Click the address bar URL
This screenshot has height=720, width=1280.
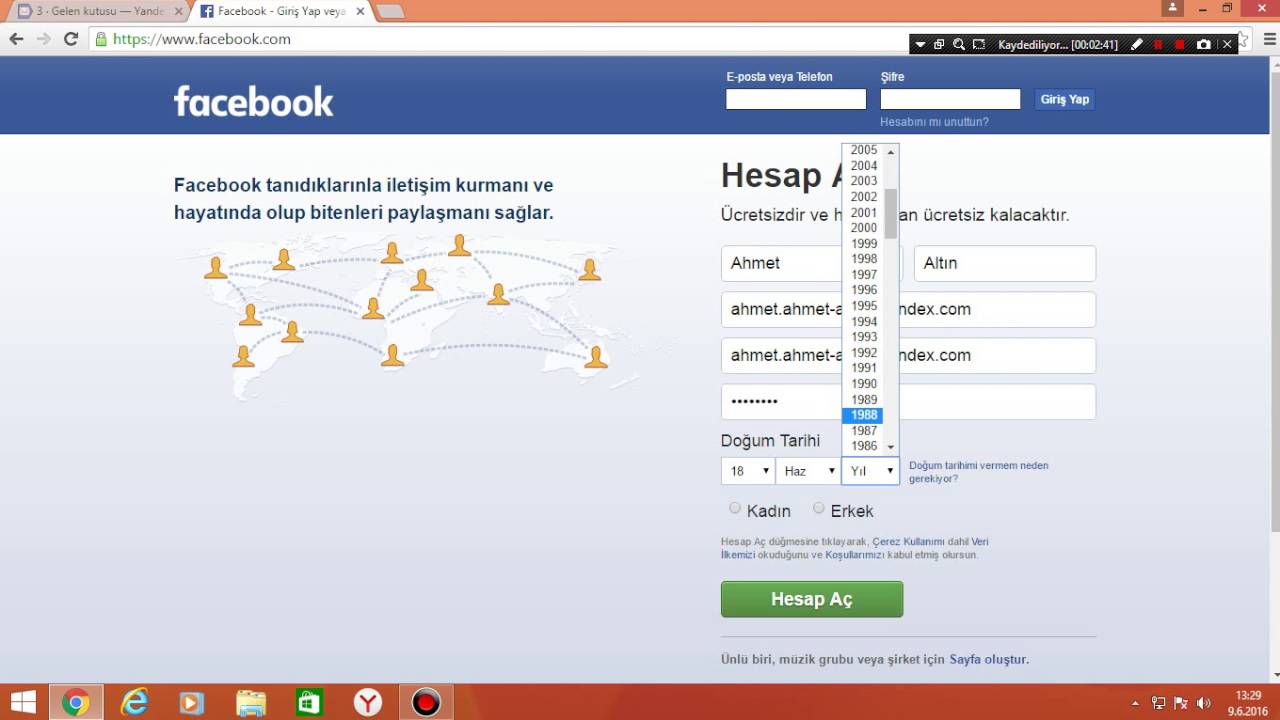pyautogui.click(x=202, y=39)
